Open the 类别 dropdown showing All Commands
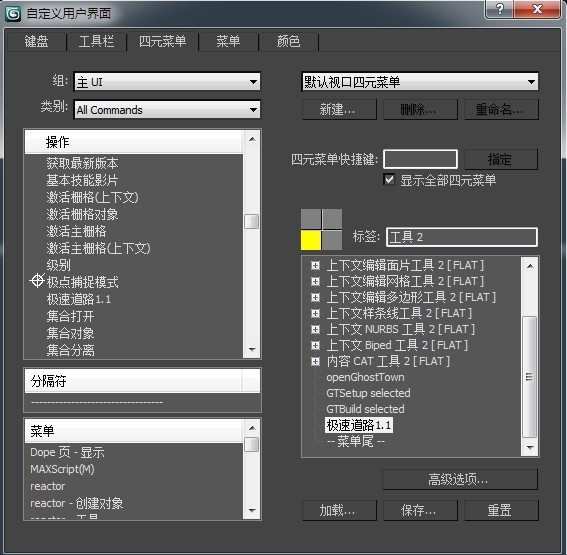 [x=167, y=110]
